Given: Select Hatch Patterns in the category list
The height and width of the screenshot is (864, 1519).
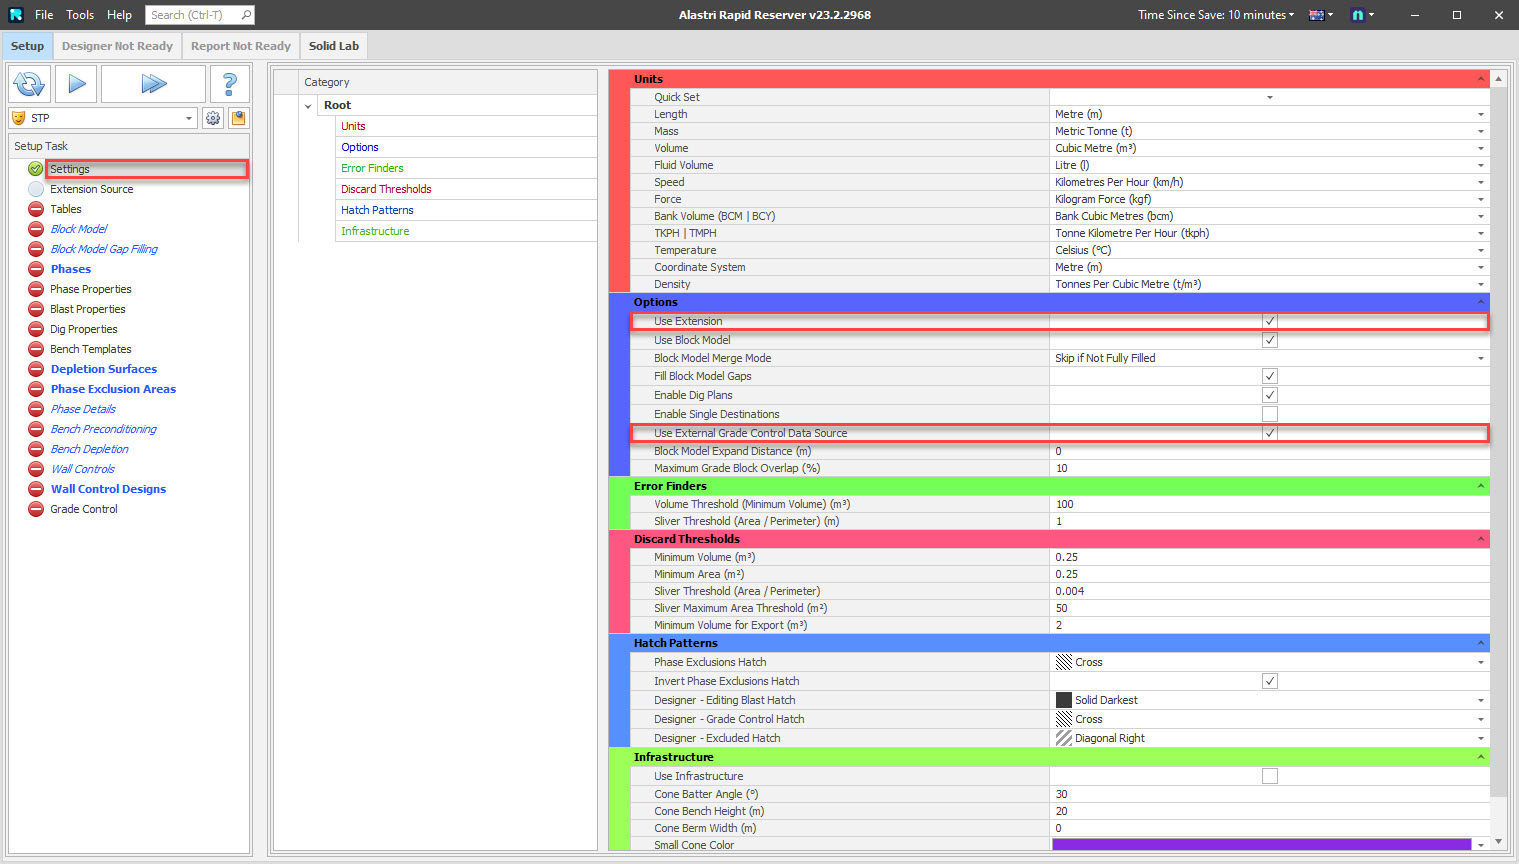Looking at the screenshot, I should (377, 210).
